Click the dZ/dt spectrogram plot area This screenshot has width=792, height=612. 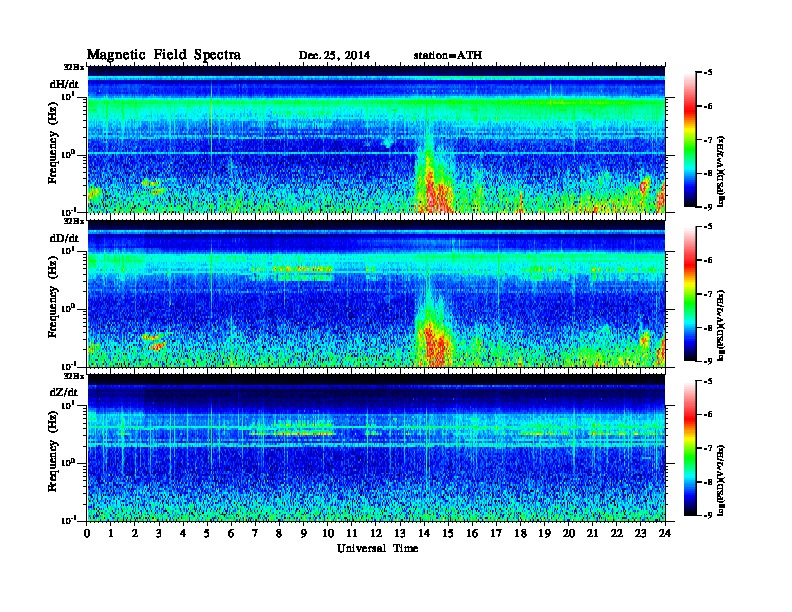tap(376, 448)
